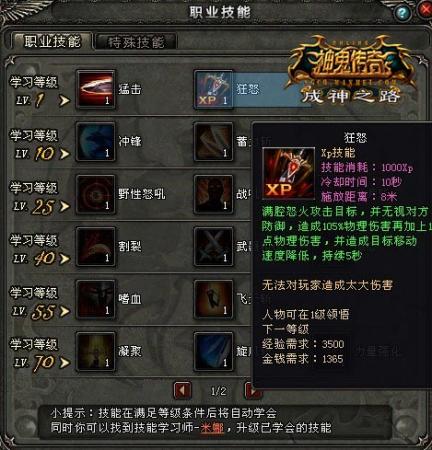Click the arrow next to LV 25

tap(64, 206)
